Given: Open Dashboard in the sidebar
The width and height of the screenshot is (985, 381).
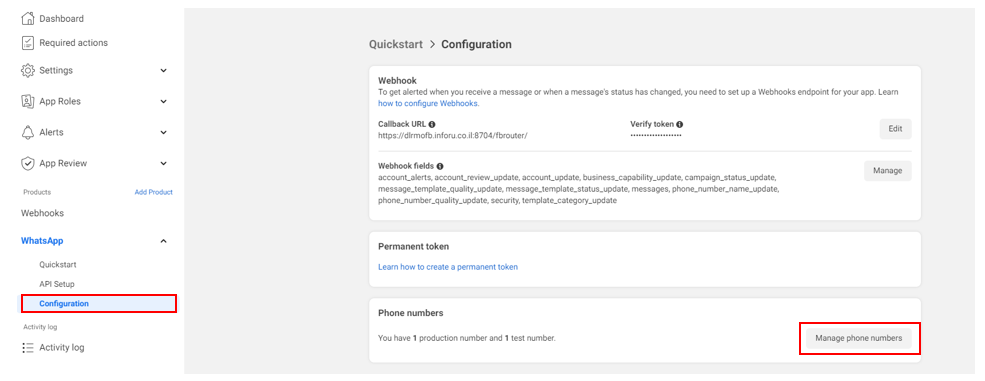Looking at the screenshot, I should pos(62,19).
